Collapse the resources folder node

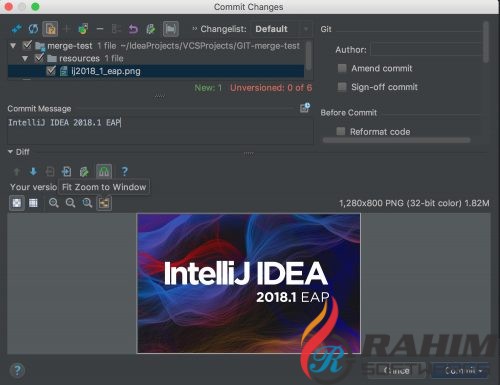(25, 58)
